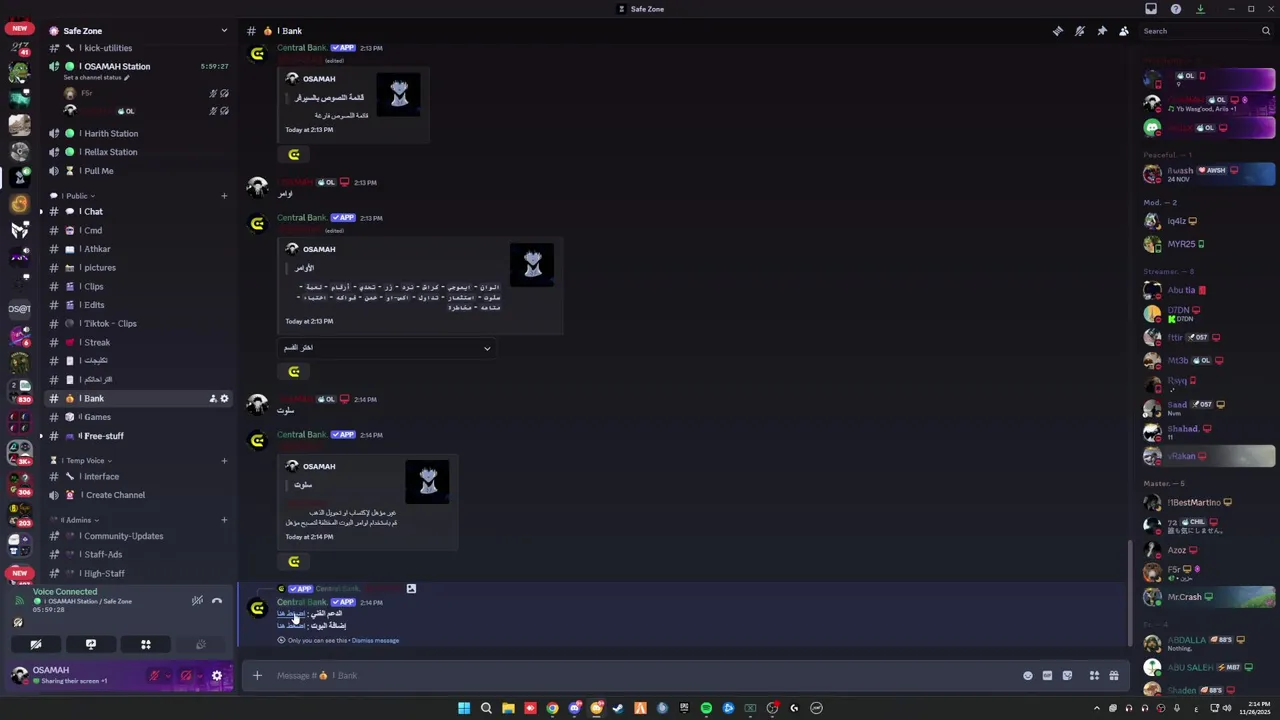Viewport: 1280px width, 720px height.
Task: Open edit-channel gear on Bank channel row
Action: coord(224,399)
